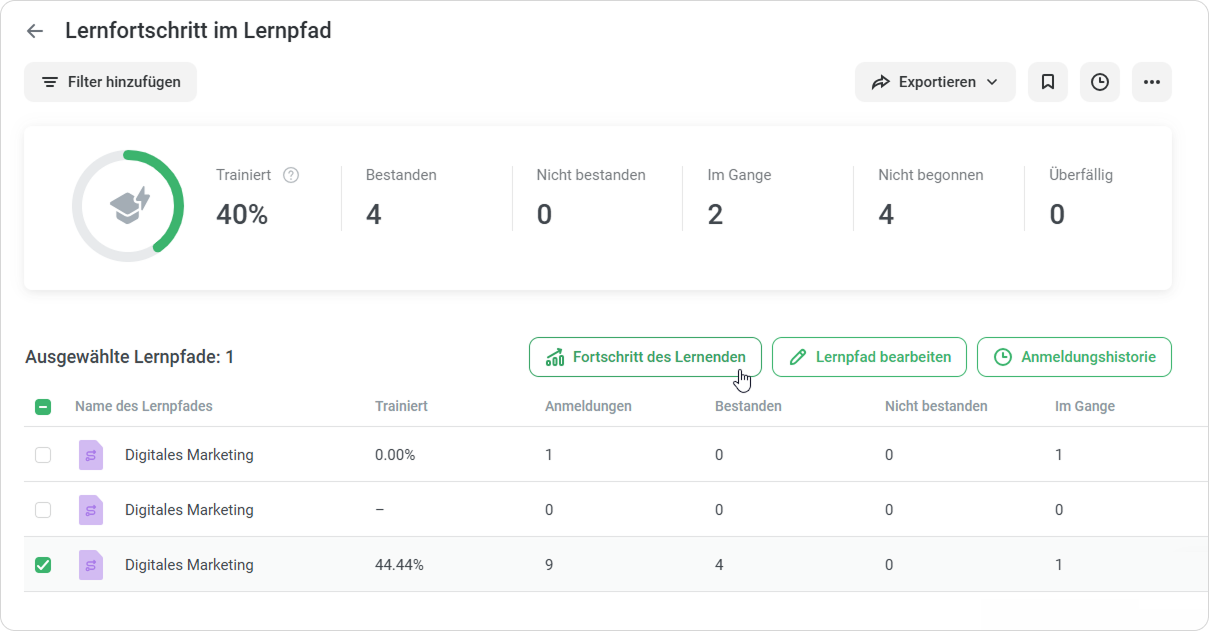Check the first Digitales Marketing row
Image resolution: width=1209 pixels, height=631 pixels.
(x=43, y=455)
